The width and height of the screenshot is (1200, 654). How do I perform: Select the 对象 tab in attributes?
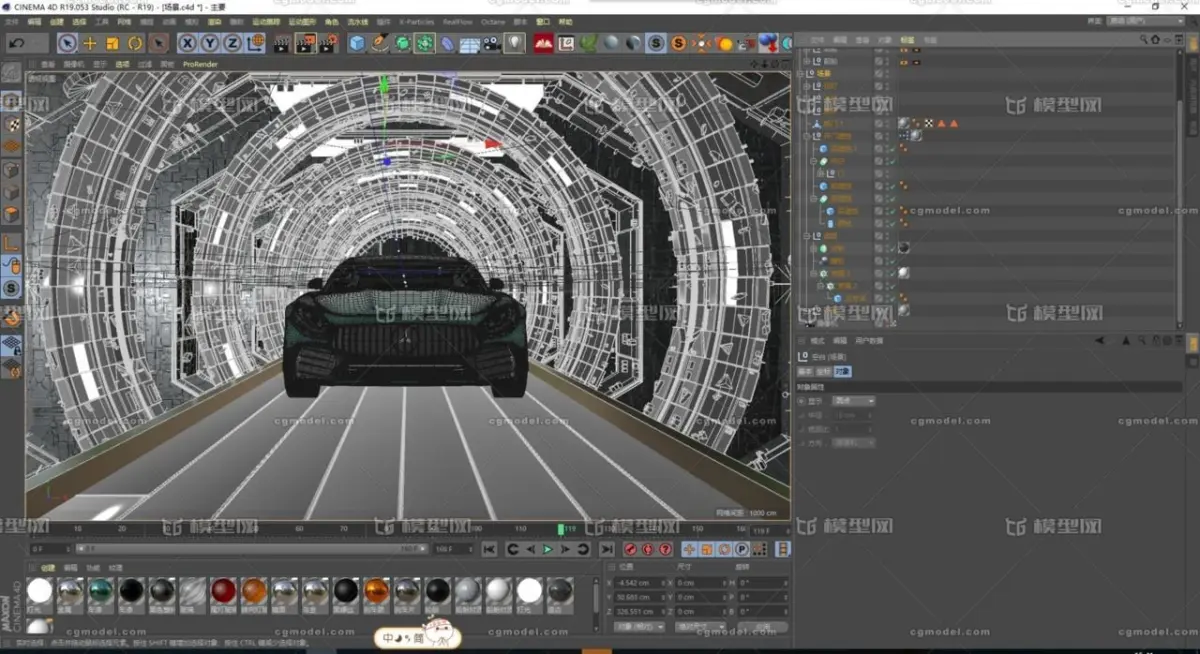pyautogui.click(x=842, y=371)
